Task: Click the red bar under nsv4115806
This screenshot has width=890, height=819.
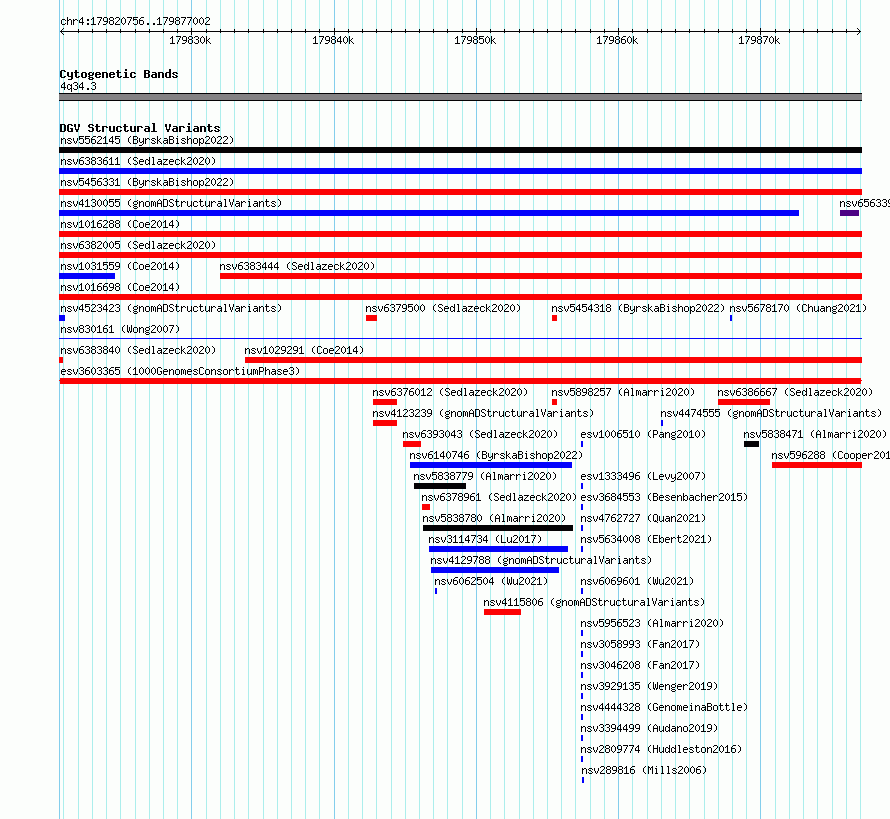Action: pyautogui.click(x=502, y=612)
